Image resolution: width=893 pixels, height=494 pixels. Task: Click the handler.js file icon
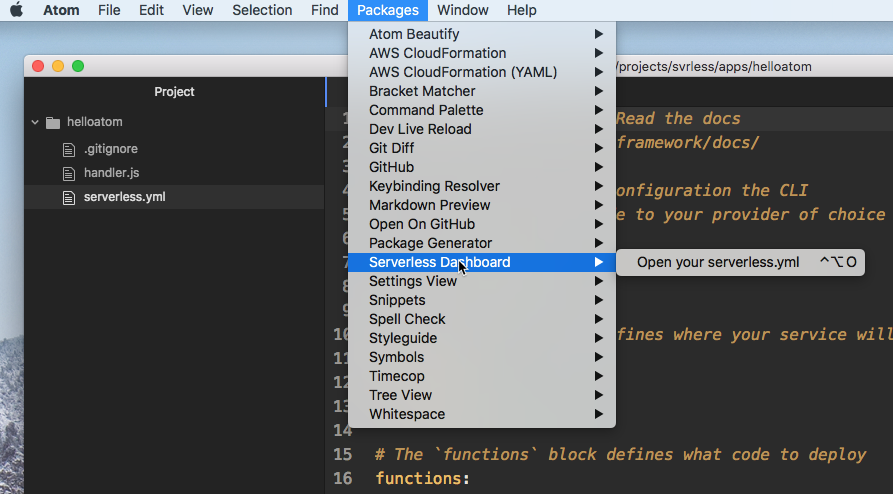[69, 173]
